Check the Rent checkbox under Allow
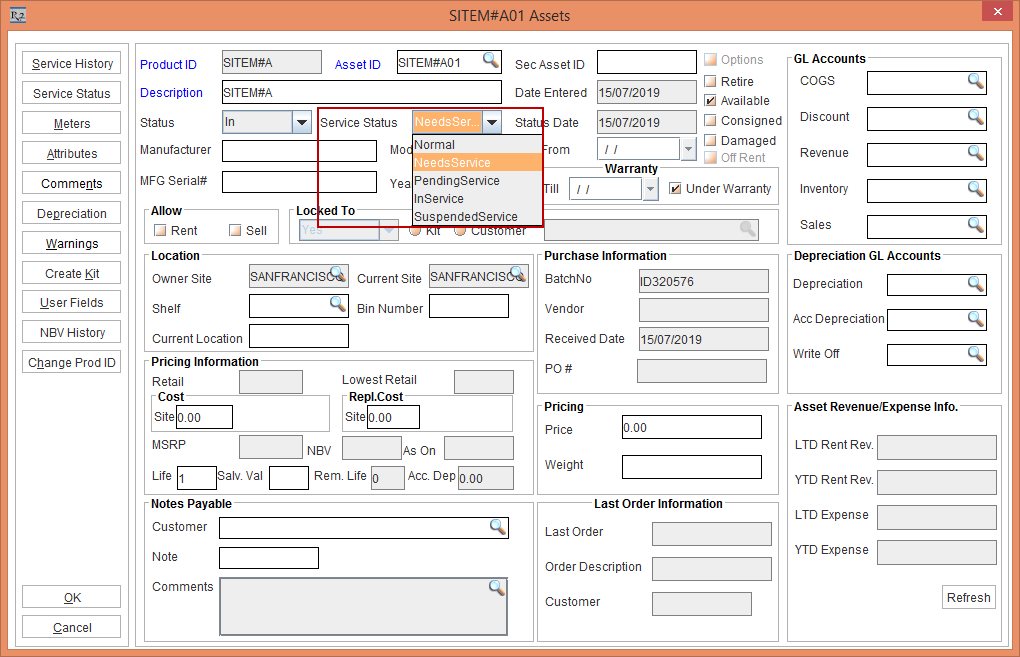1020x657 pixels. coord(160,230)
